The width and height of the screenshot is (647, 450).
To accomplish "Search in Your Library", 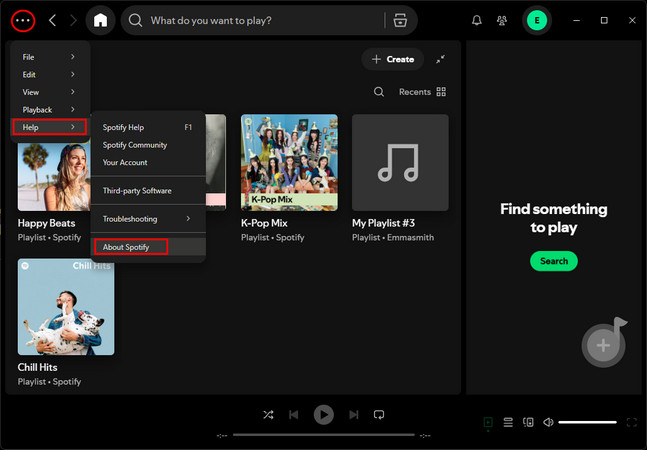I will (379, 92).
